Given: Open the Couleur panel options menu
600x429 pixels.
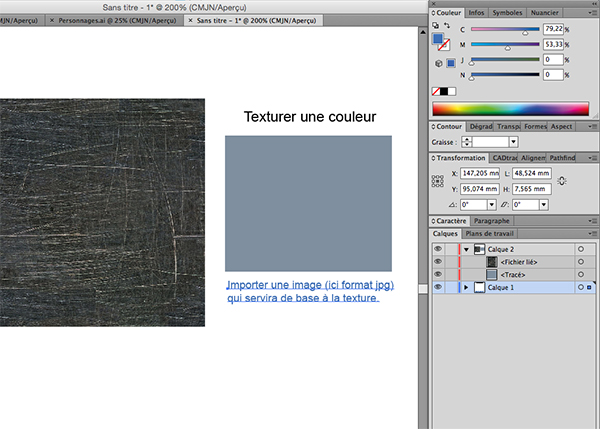Looking at the screenshot, I should (591, 13).
